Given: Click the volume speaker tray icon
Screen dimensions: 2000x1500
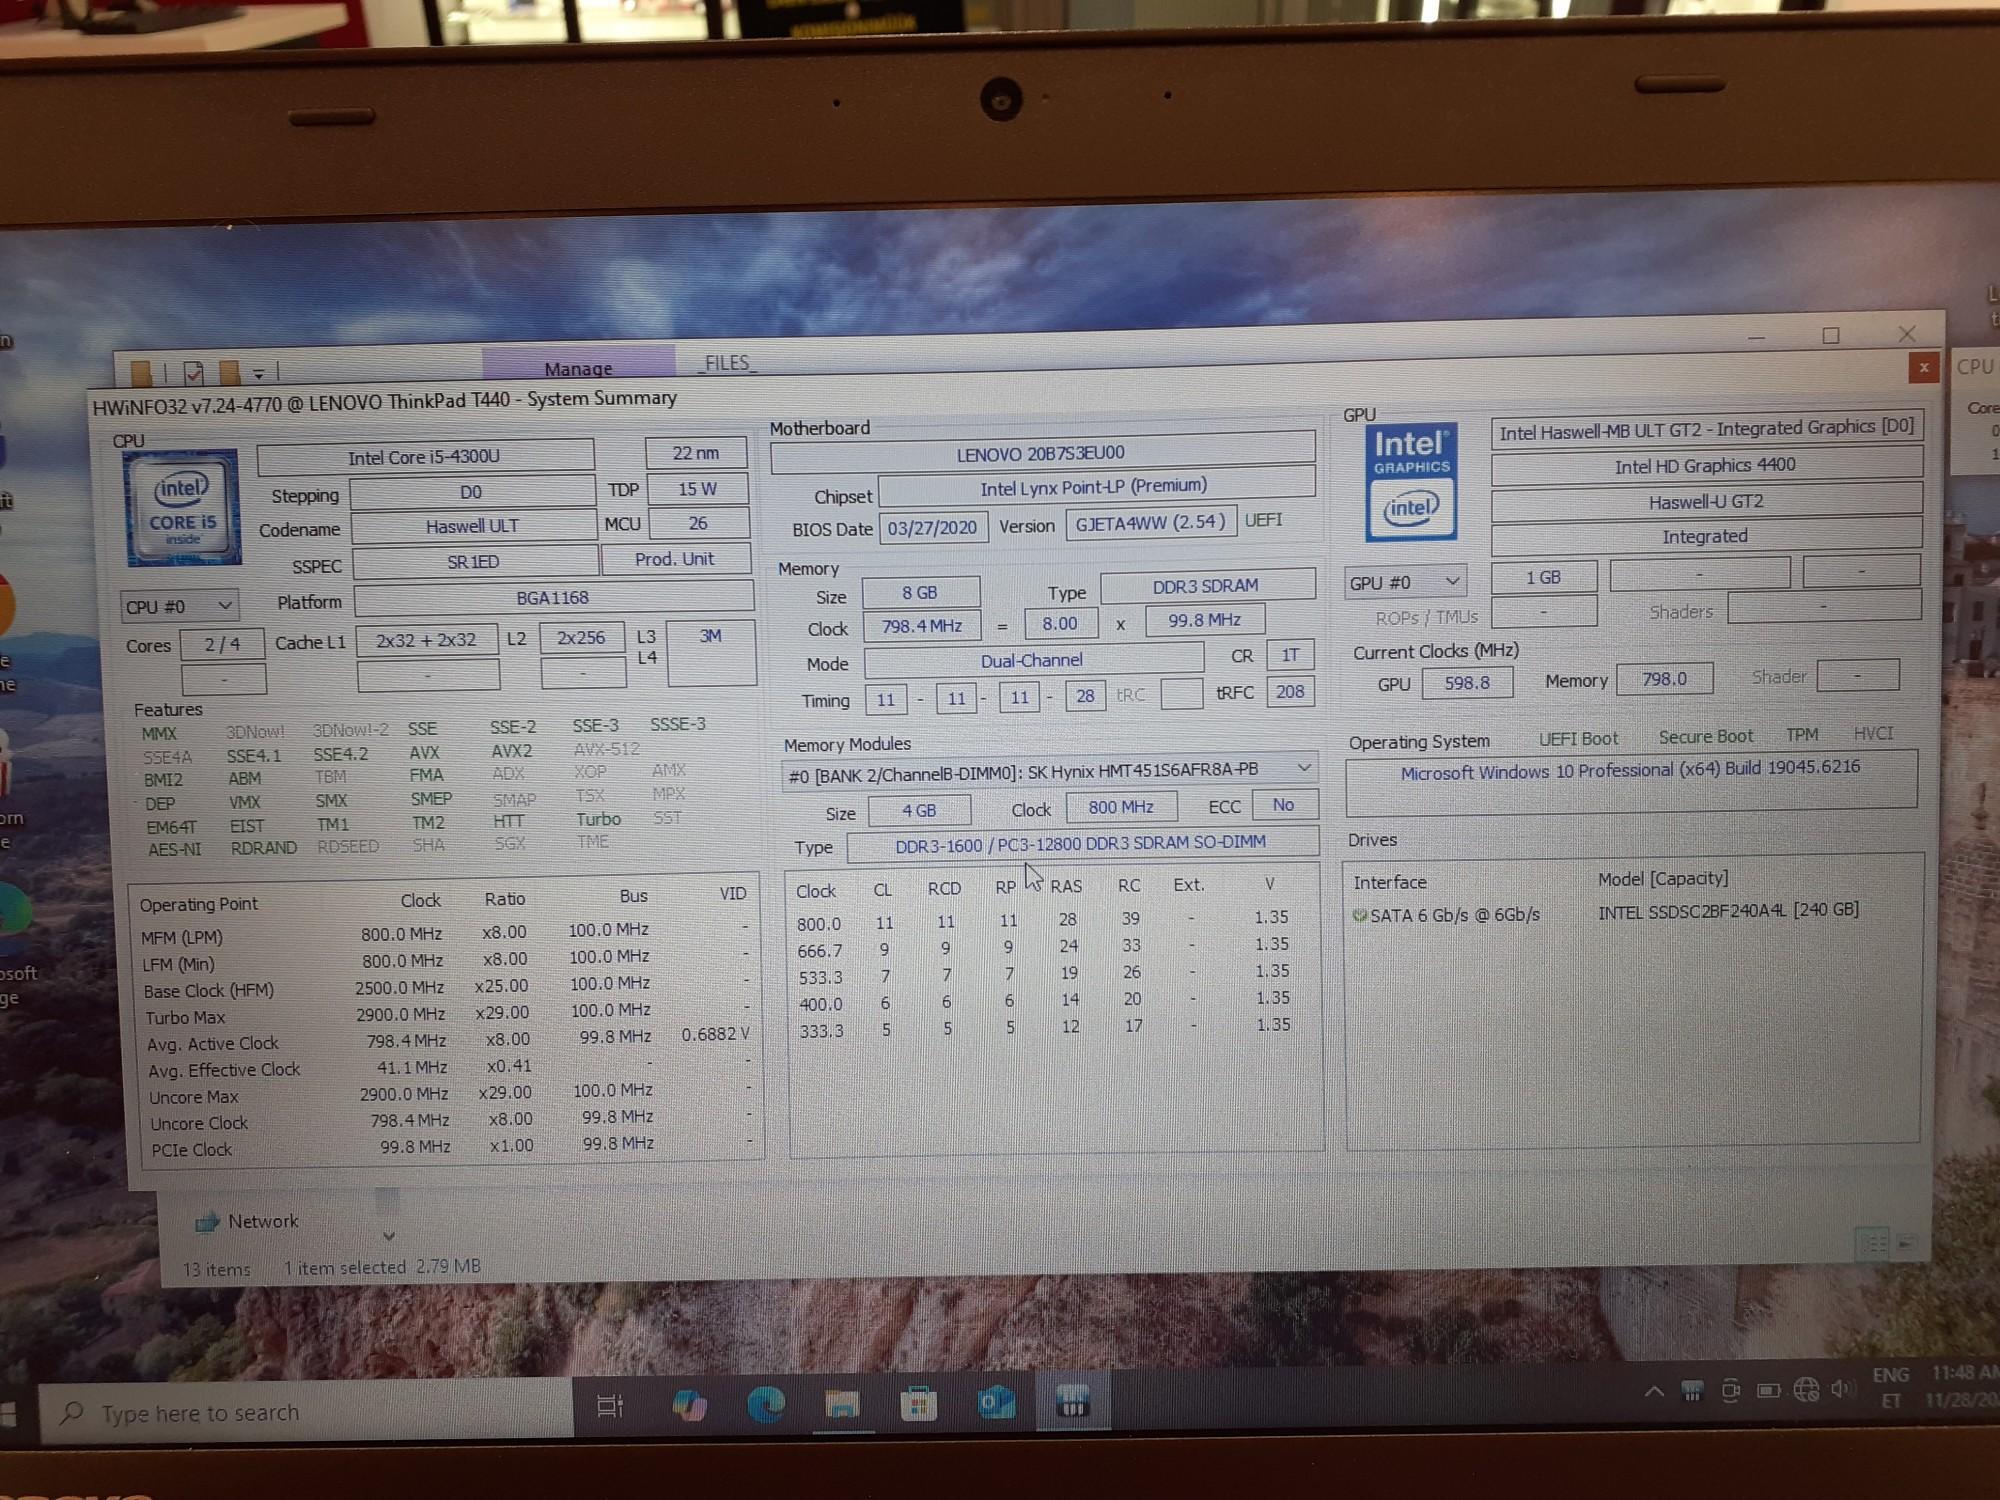Looking at the screenshot, I should click(1841, 1389).
